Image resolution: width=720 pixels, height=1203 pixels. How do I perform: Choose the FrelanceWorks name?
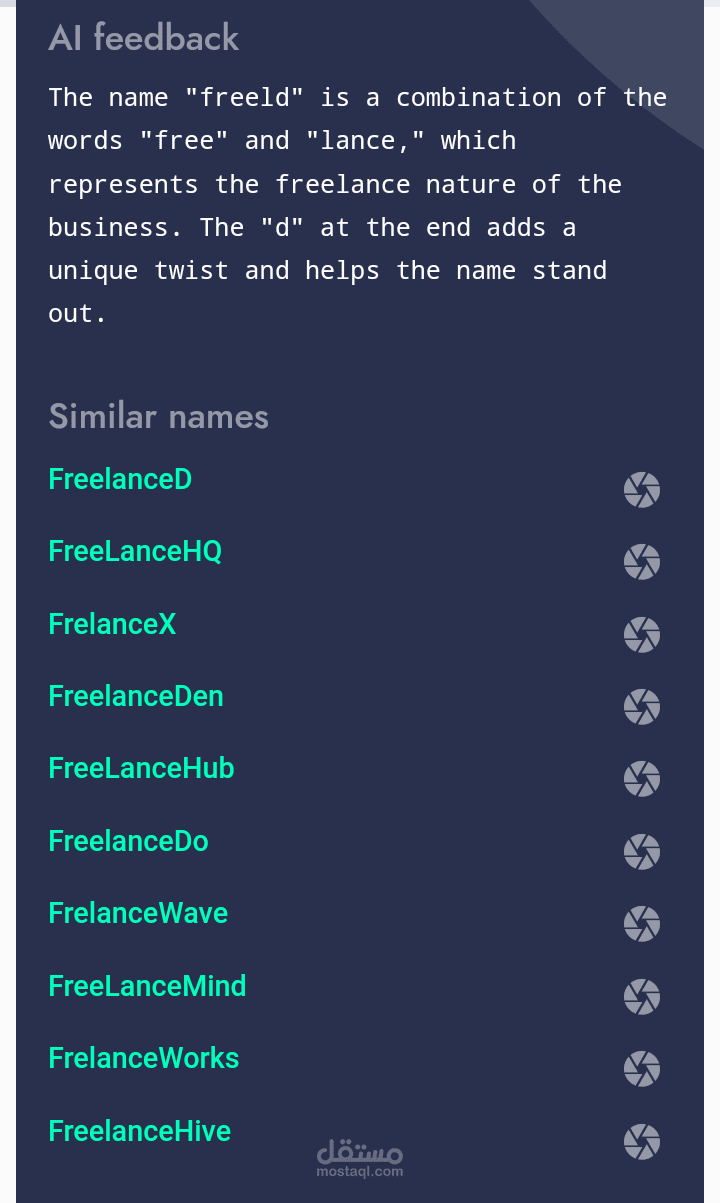pos(144,1059)
